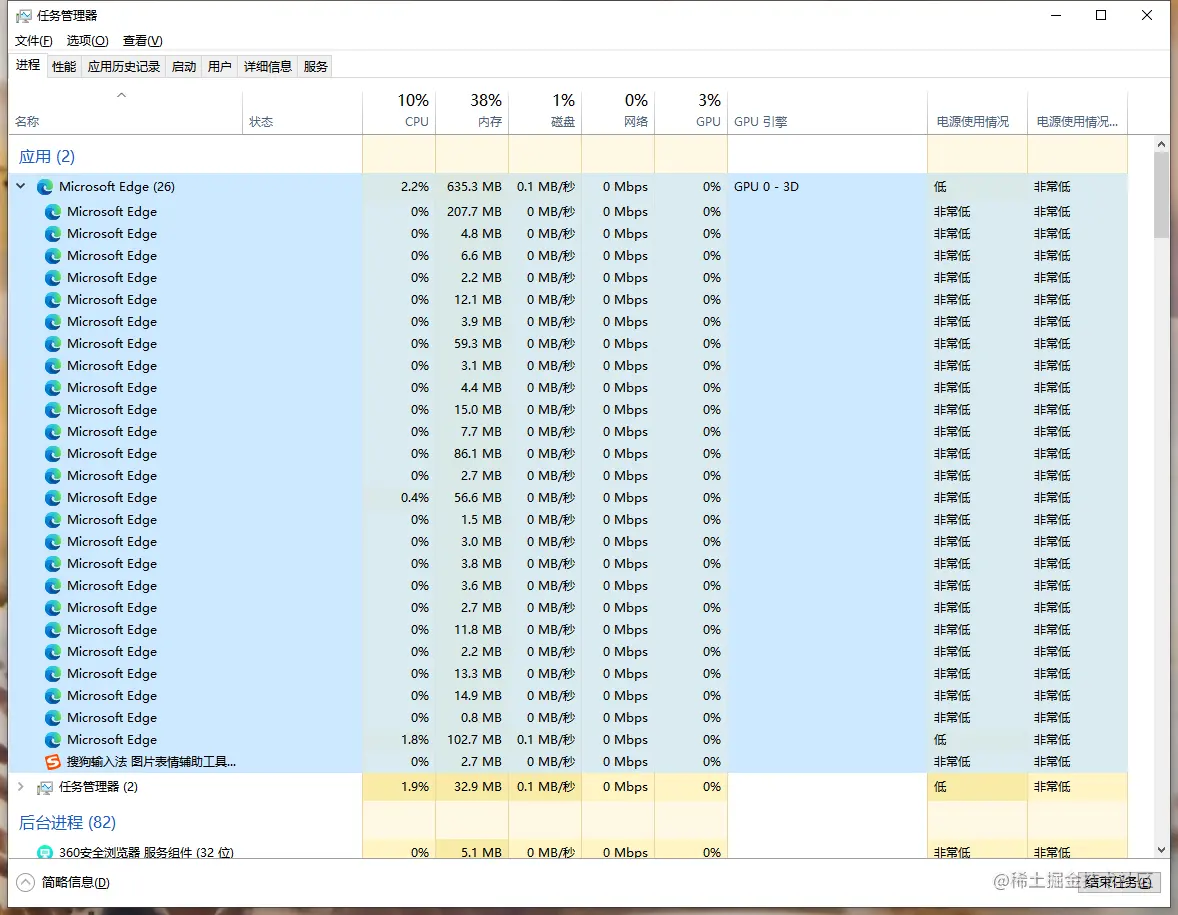Sort by the 内存 column header
This screenshot has height=915, width=1178.
[x=472, y=113]
